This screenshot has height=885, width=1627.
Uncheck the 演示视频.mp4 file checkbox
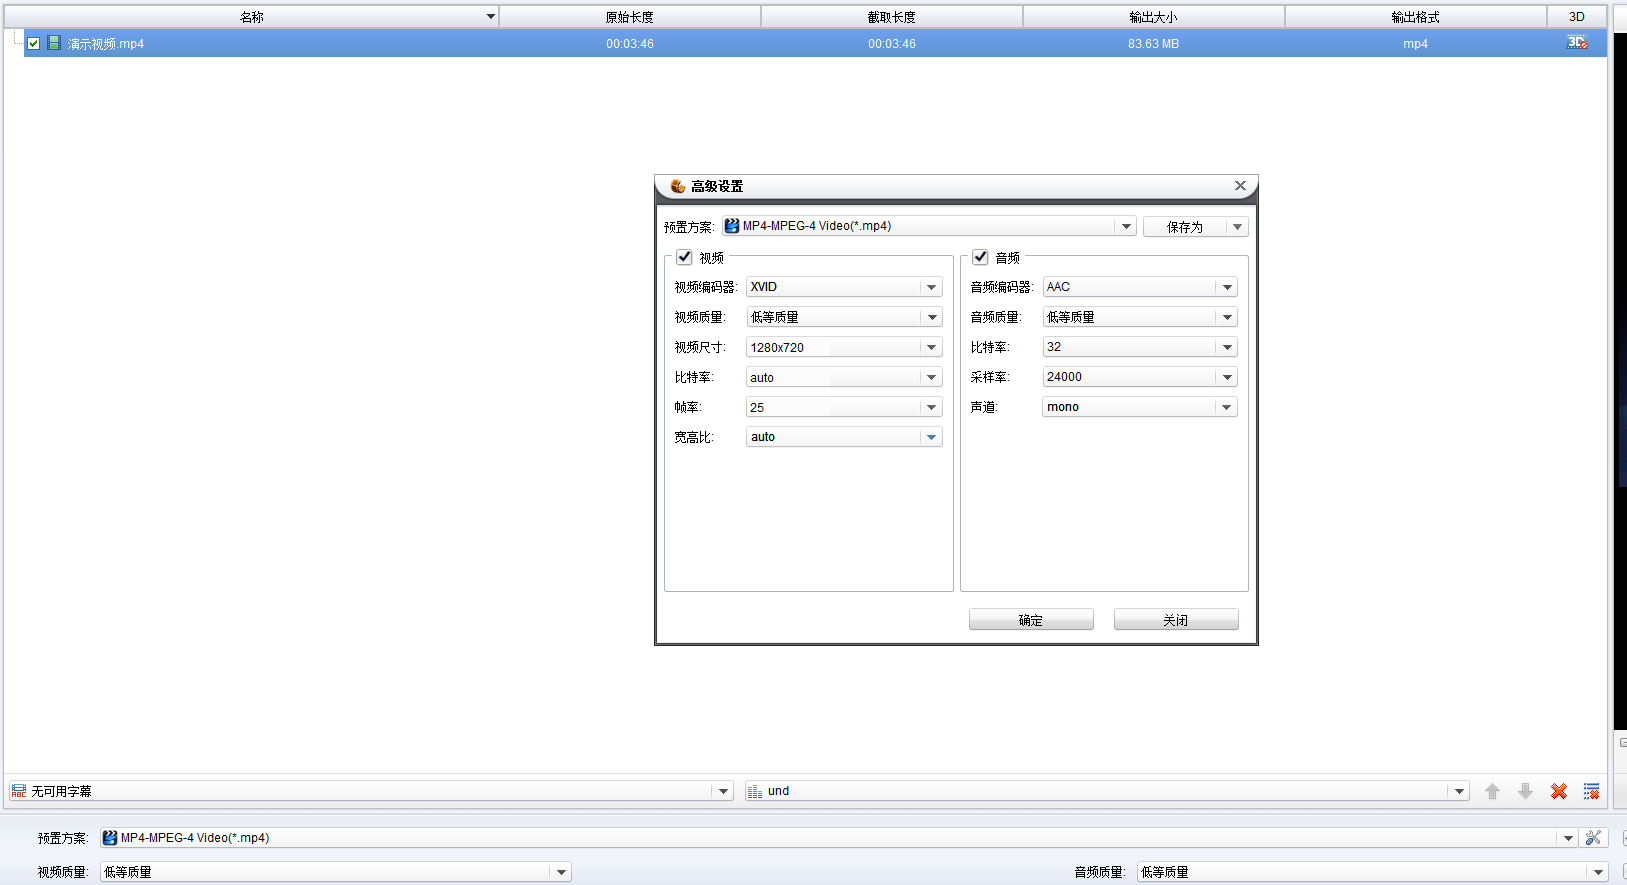(34, 44)
